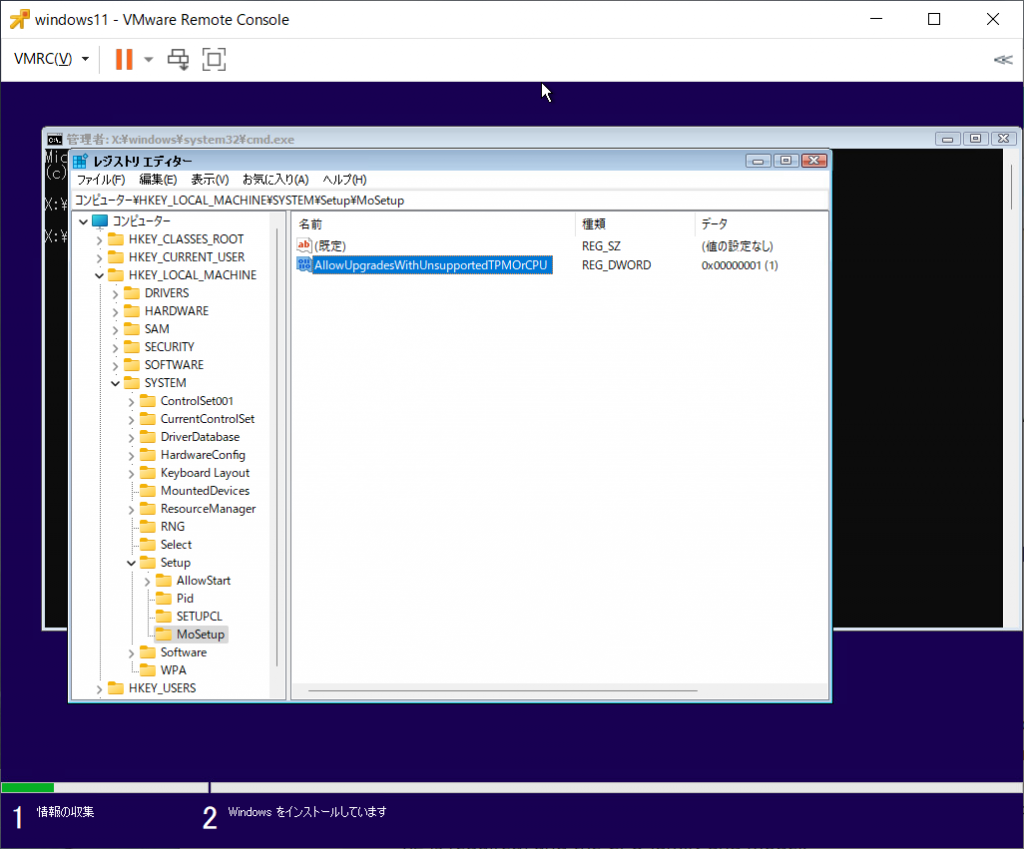Click the cmd.exe window title bar icon

point(55,139)
